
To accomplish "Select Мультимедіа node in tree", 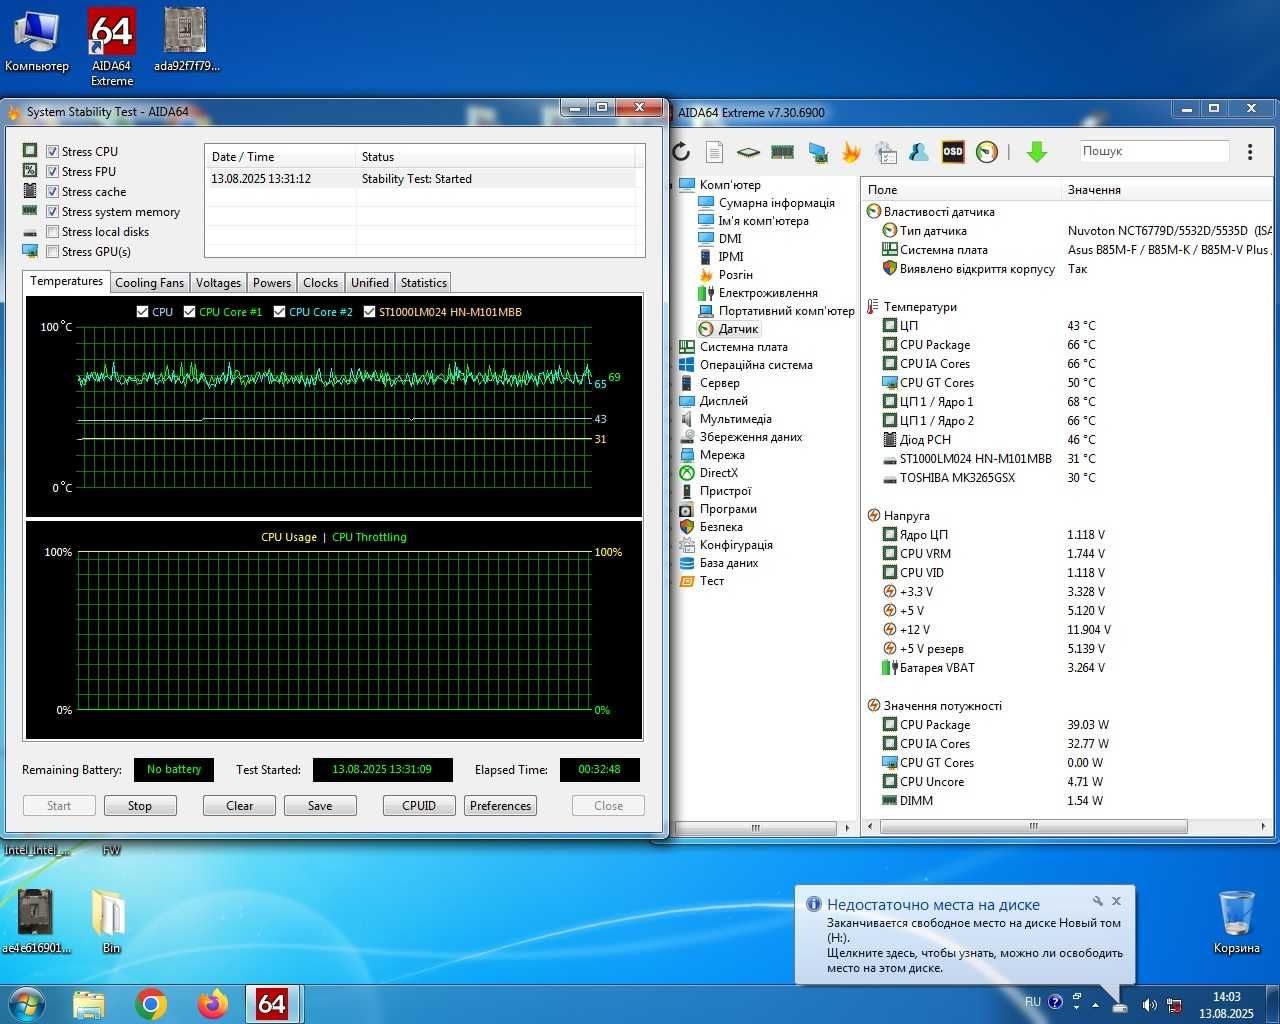I will pyautogui.click(x=735, y=419).
